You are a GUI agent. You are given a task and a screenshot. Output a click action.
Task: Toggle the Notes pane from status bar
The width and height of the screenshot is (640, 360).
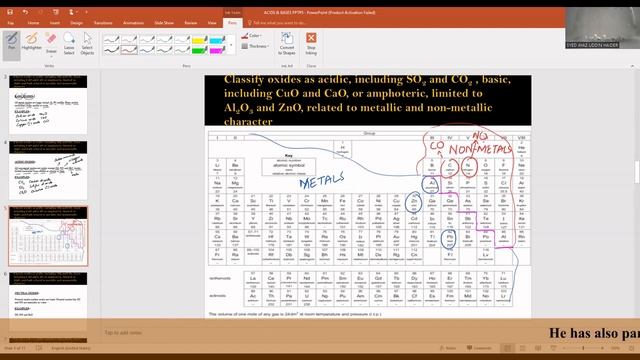coord(448,348)
